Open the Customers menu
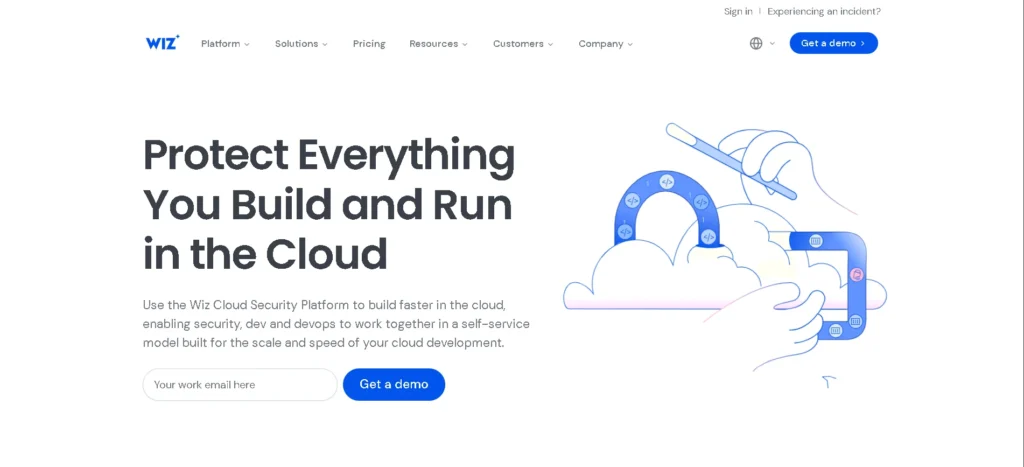The height and width of the screenshot is (467, 1024). pyautogui.click(x=523, y=44)
